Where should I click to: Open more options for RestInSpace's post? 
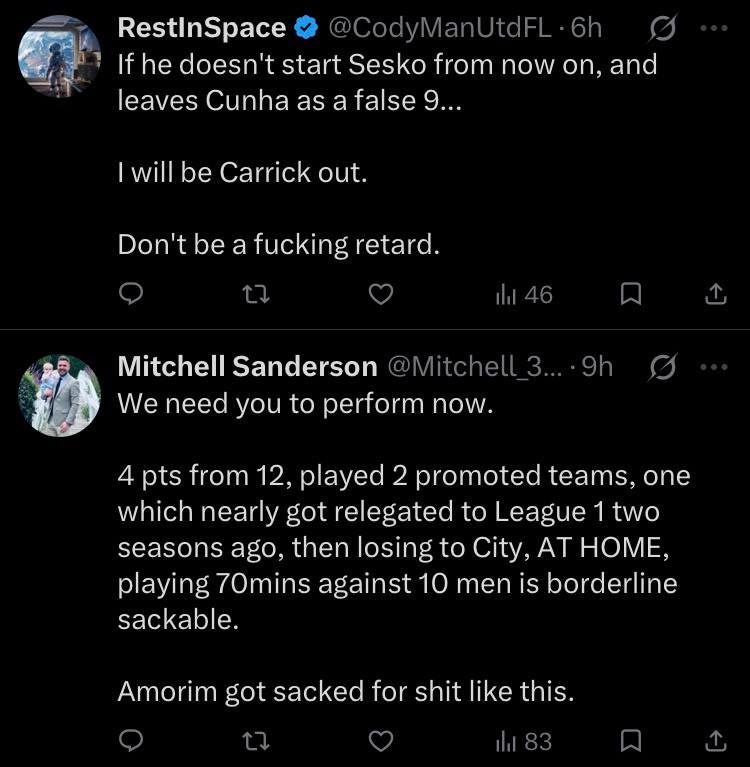(x=714, y=28)
